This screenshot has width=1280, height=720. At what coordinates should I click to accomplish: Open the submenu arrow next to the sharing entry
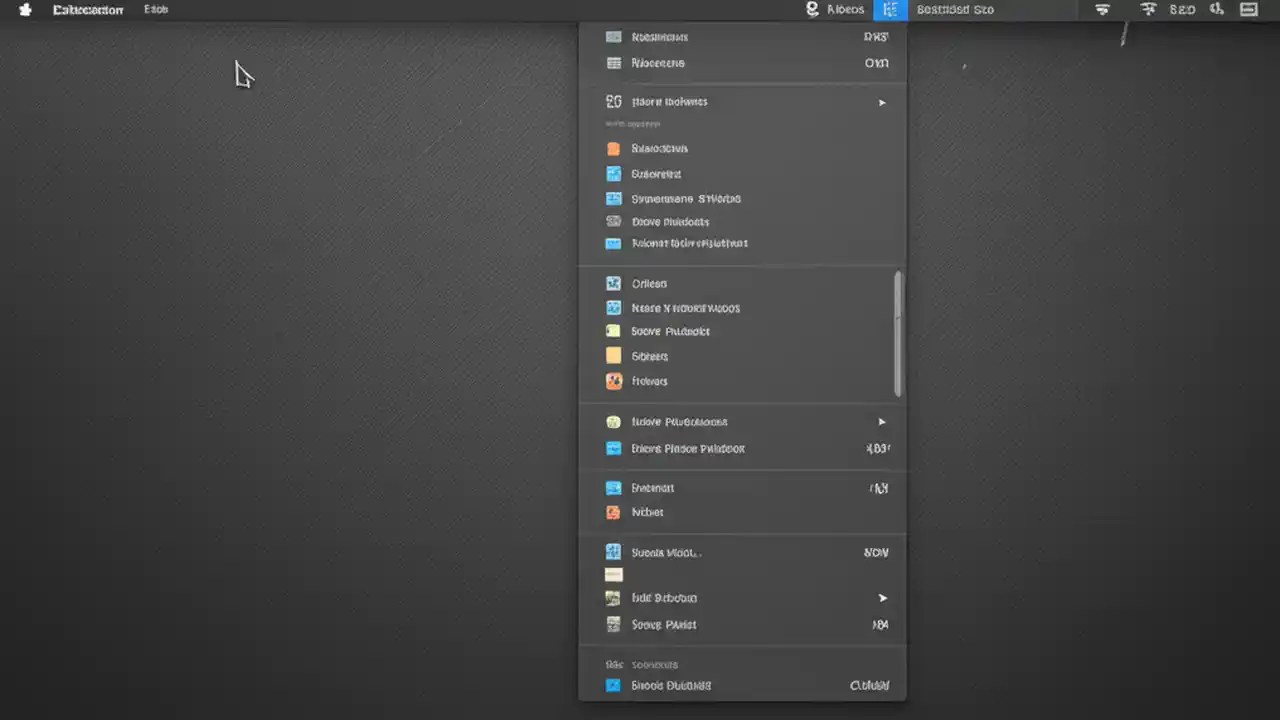point(882,421)
